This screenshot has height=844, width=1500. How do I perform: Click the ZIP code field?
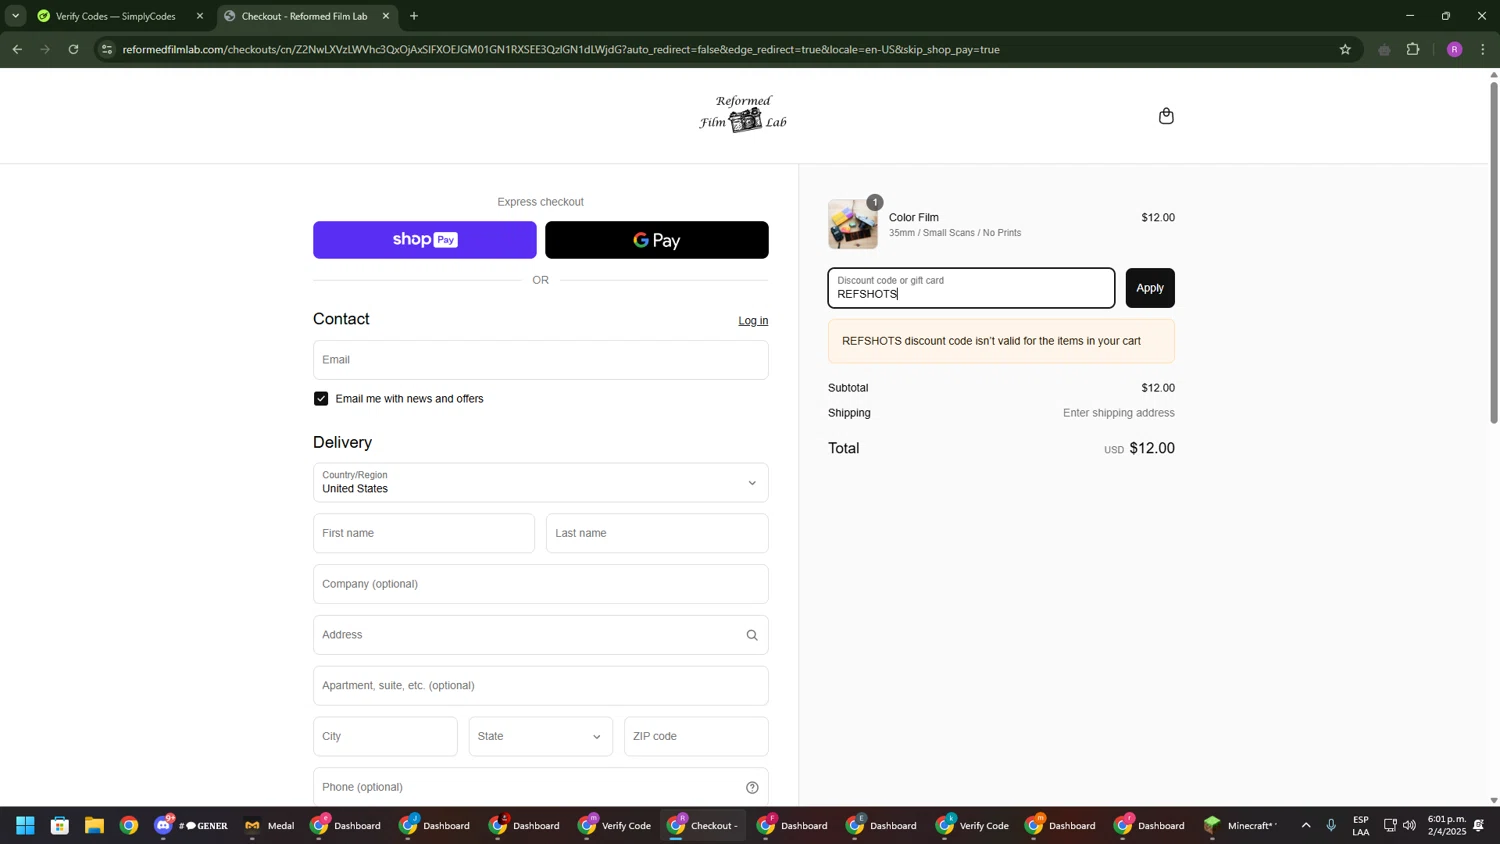pyautogui.click(x=696, y=737)
